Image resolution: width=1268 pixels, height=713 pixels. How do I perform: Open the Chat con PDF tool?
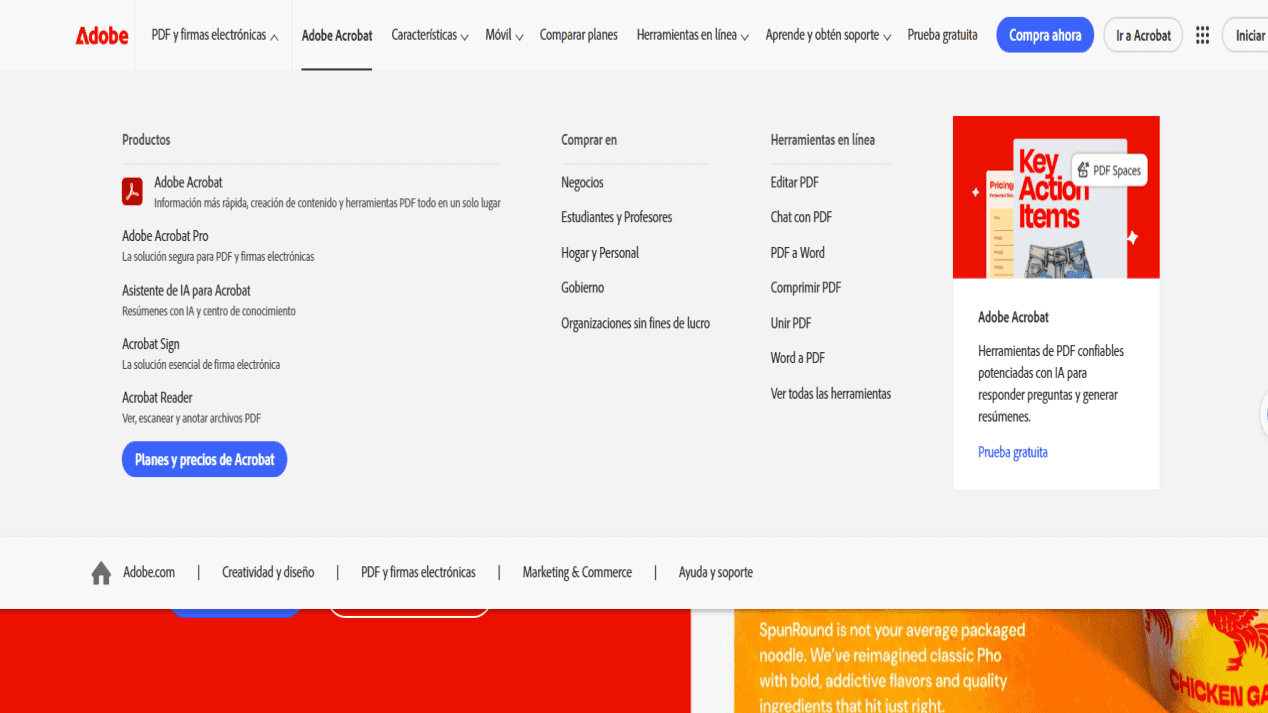[801, 217]
